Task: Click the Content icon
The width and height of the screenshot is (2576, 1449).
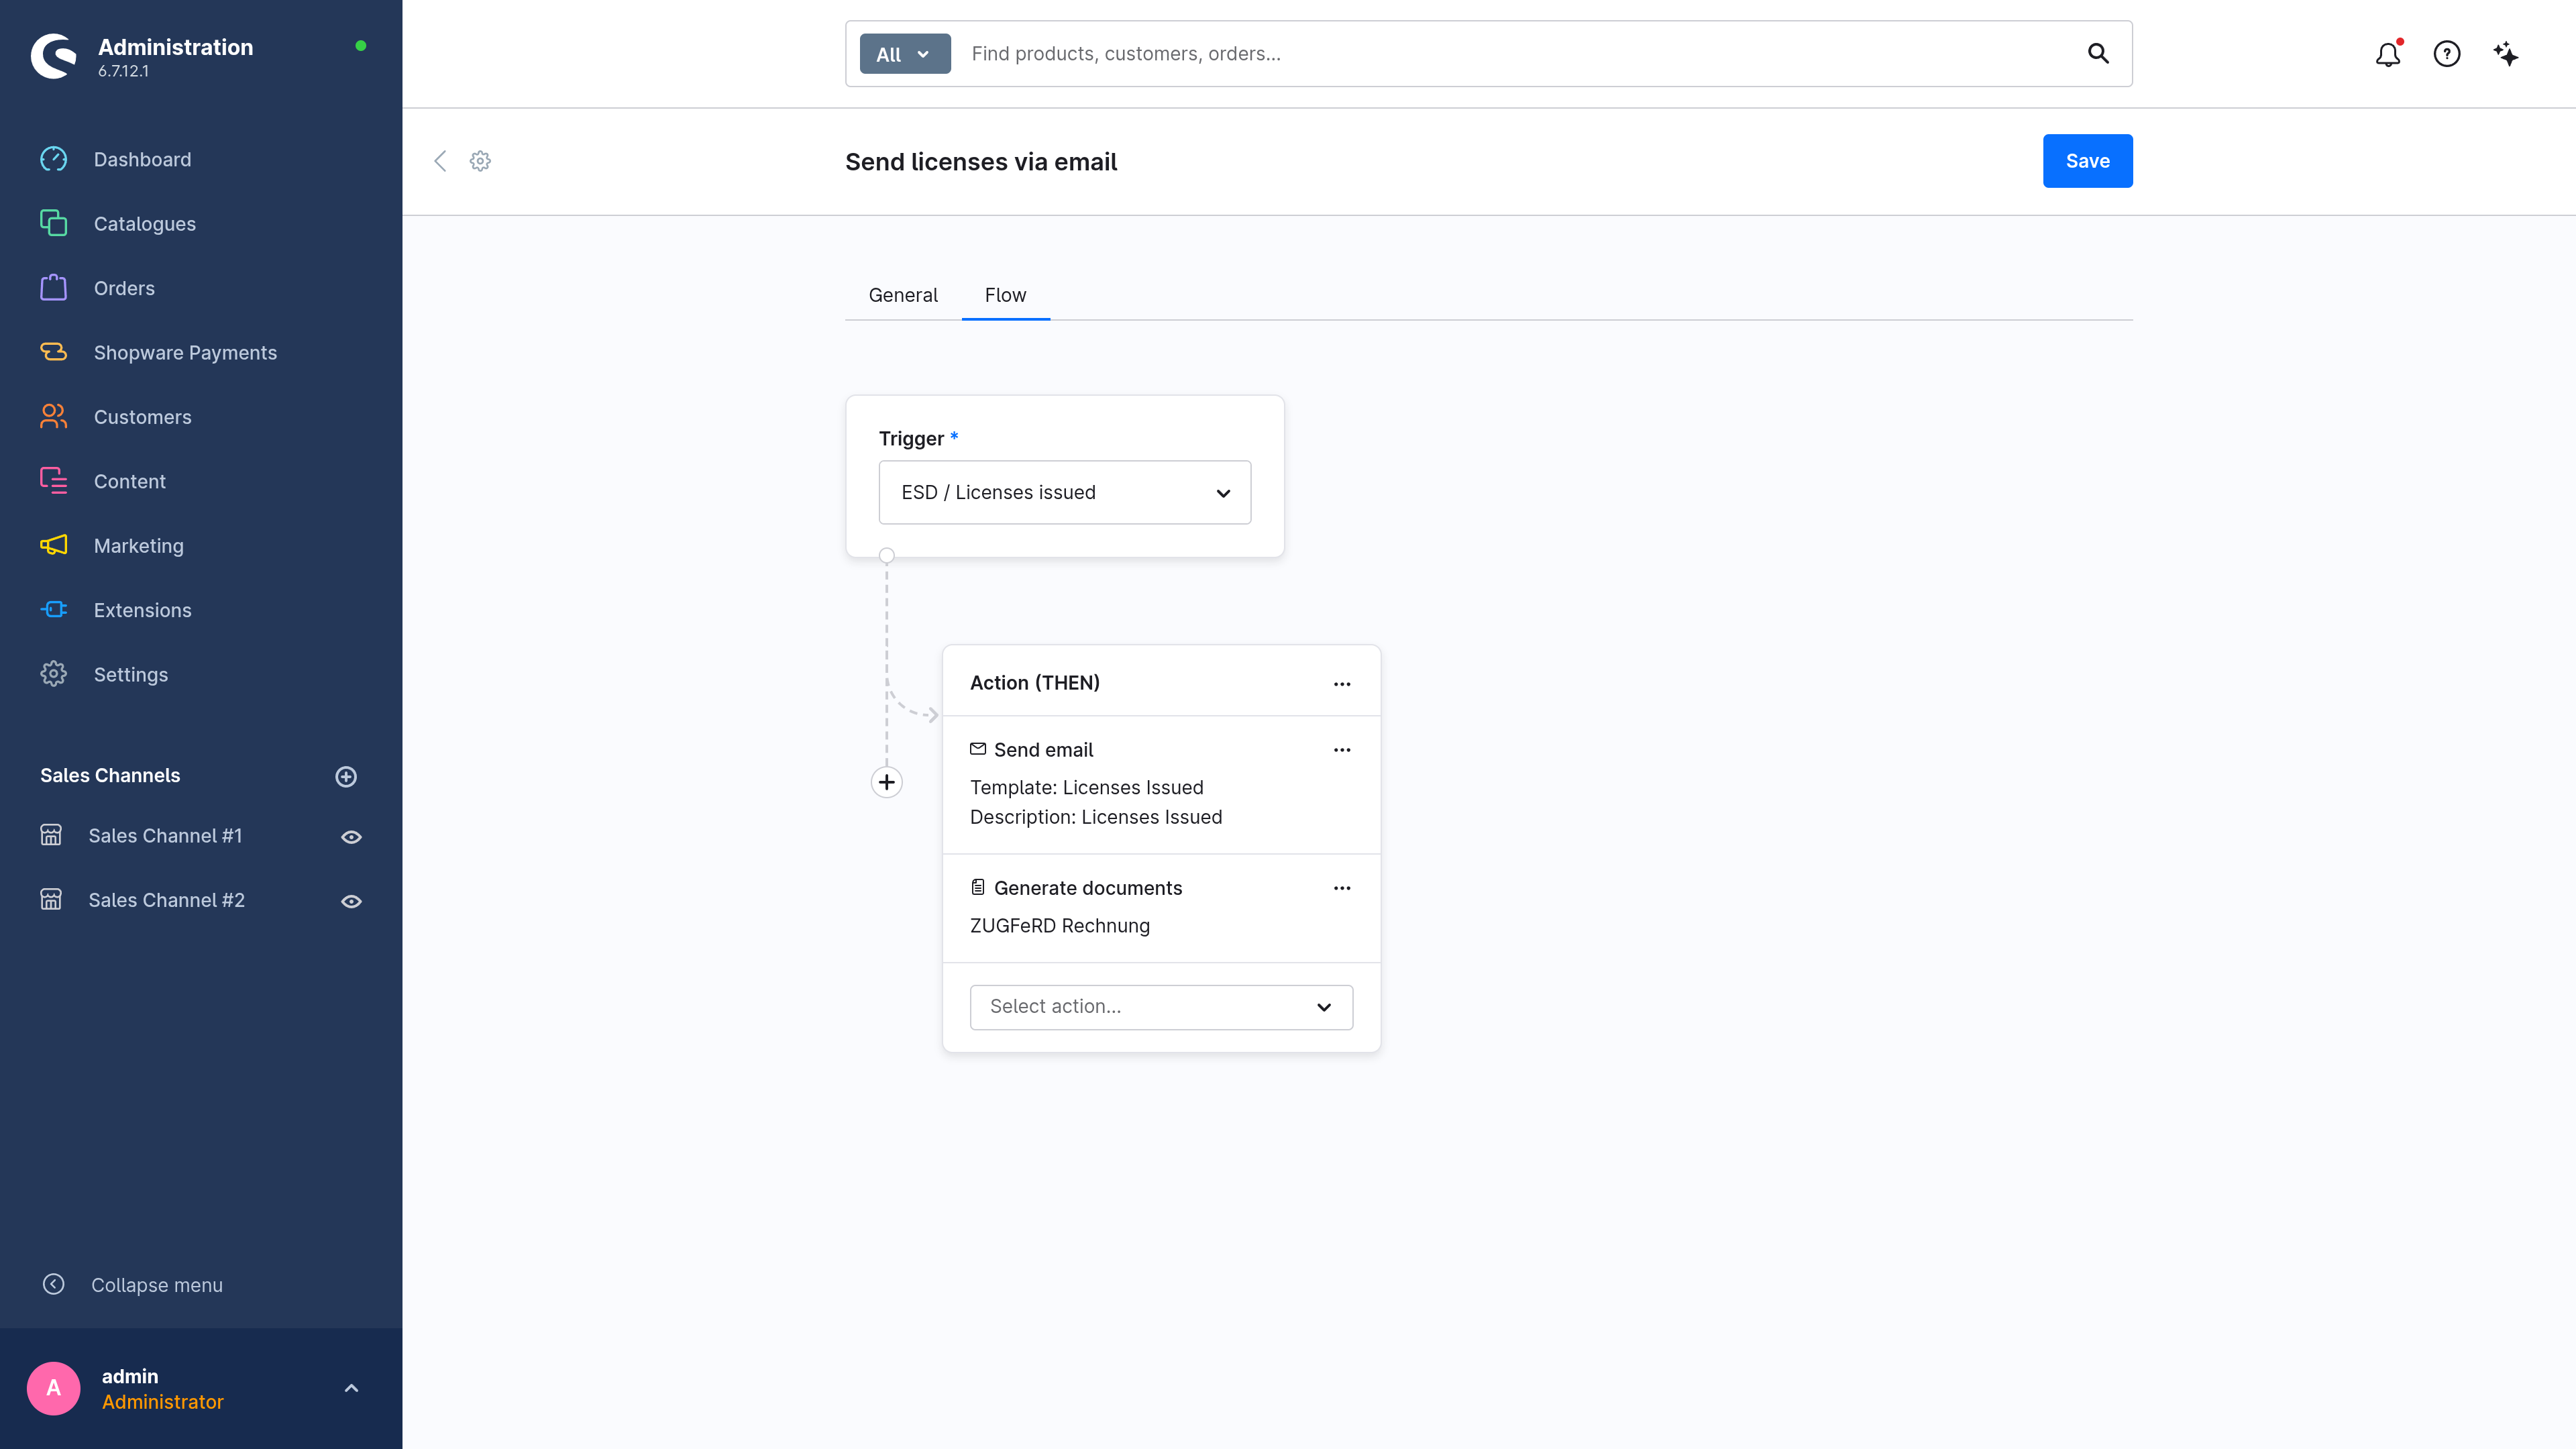Action: (x=53, y=481)
